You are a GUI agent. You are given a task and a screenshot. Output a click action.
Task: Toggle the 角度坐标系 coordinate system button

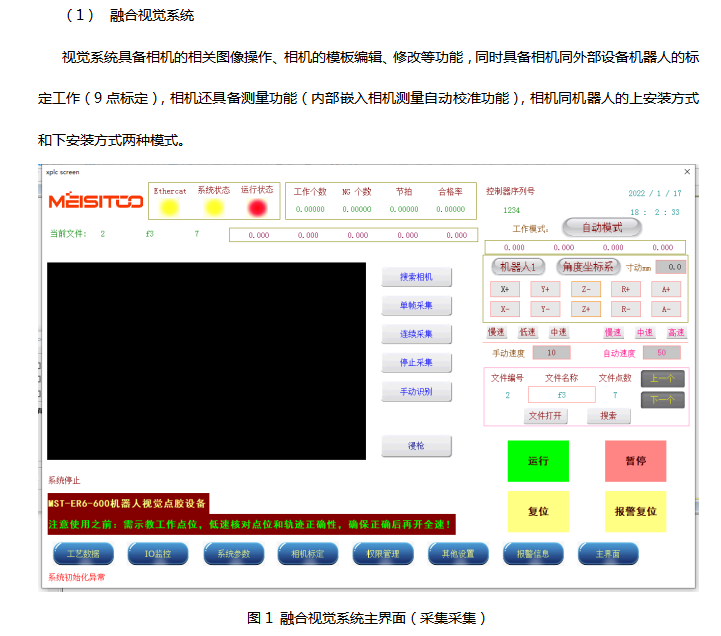point(588,267)
